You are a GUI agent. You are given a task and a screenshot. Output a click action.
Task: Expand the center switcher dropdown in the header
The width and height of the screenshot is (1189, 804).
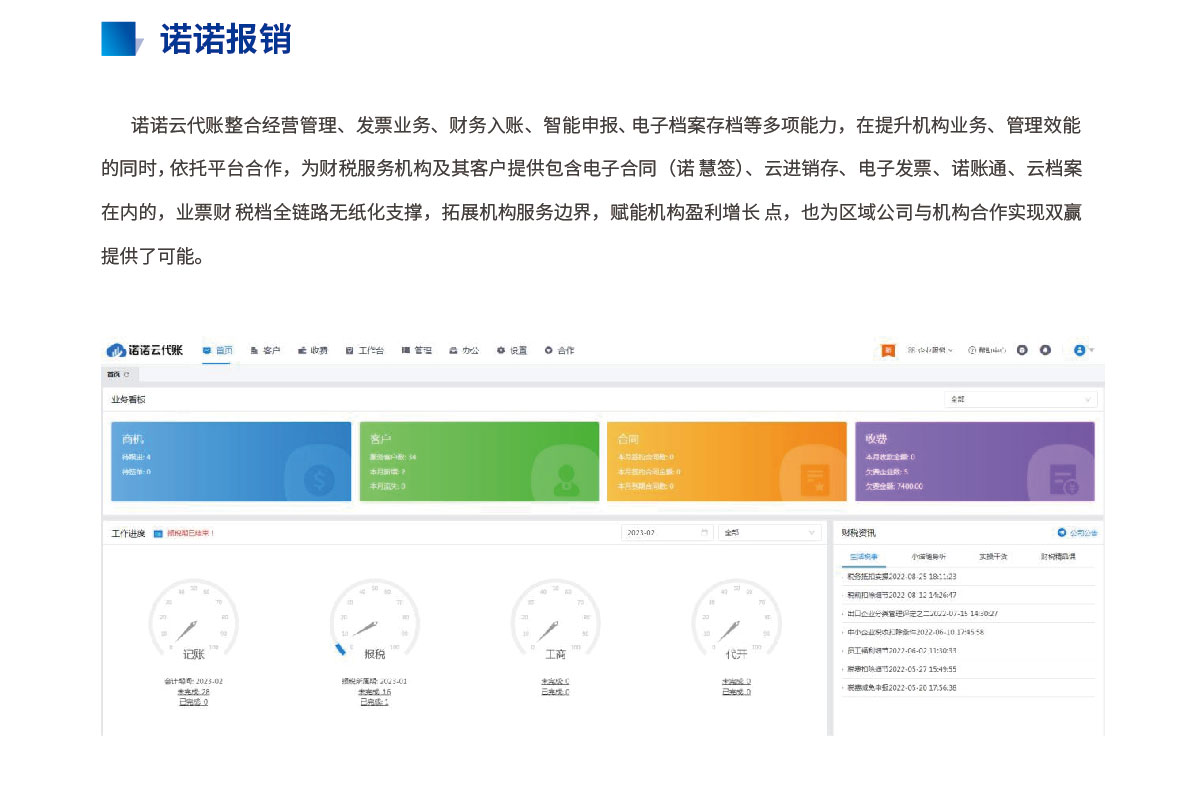tap(930, 350)
